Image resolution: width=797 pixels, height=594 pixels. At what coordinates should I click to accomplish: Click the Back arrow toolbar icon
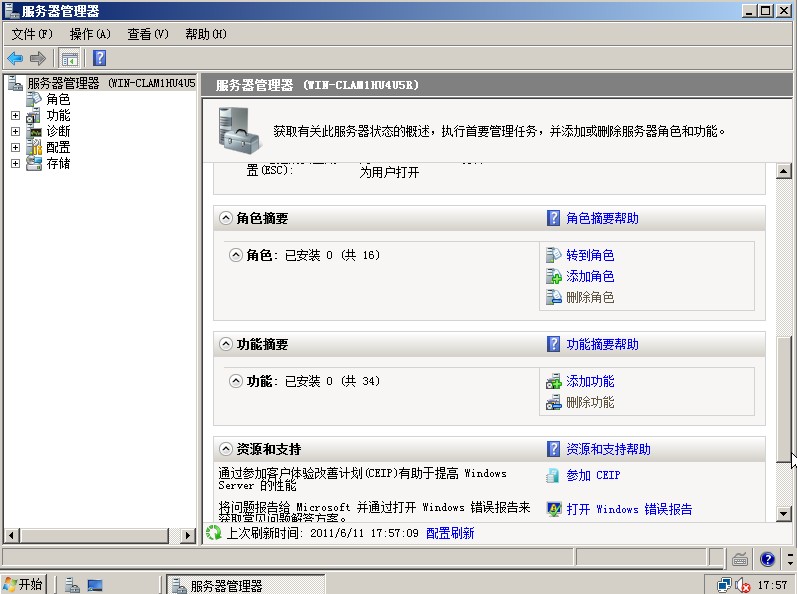15,58
